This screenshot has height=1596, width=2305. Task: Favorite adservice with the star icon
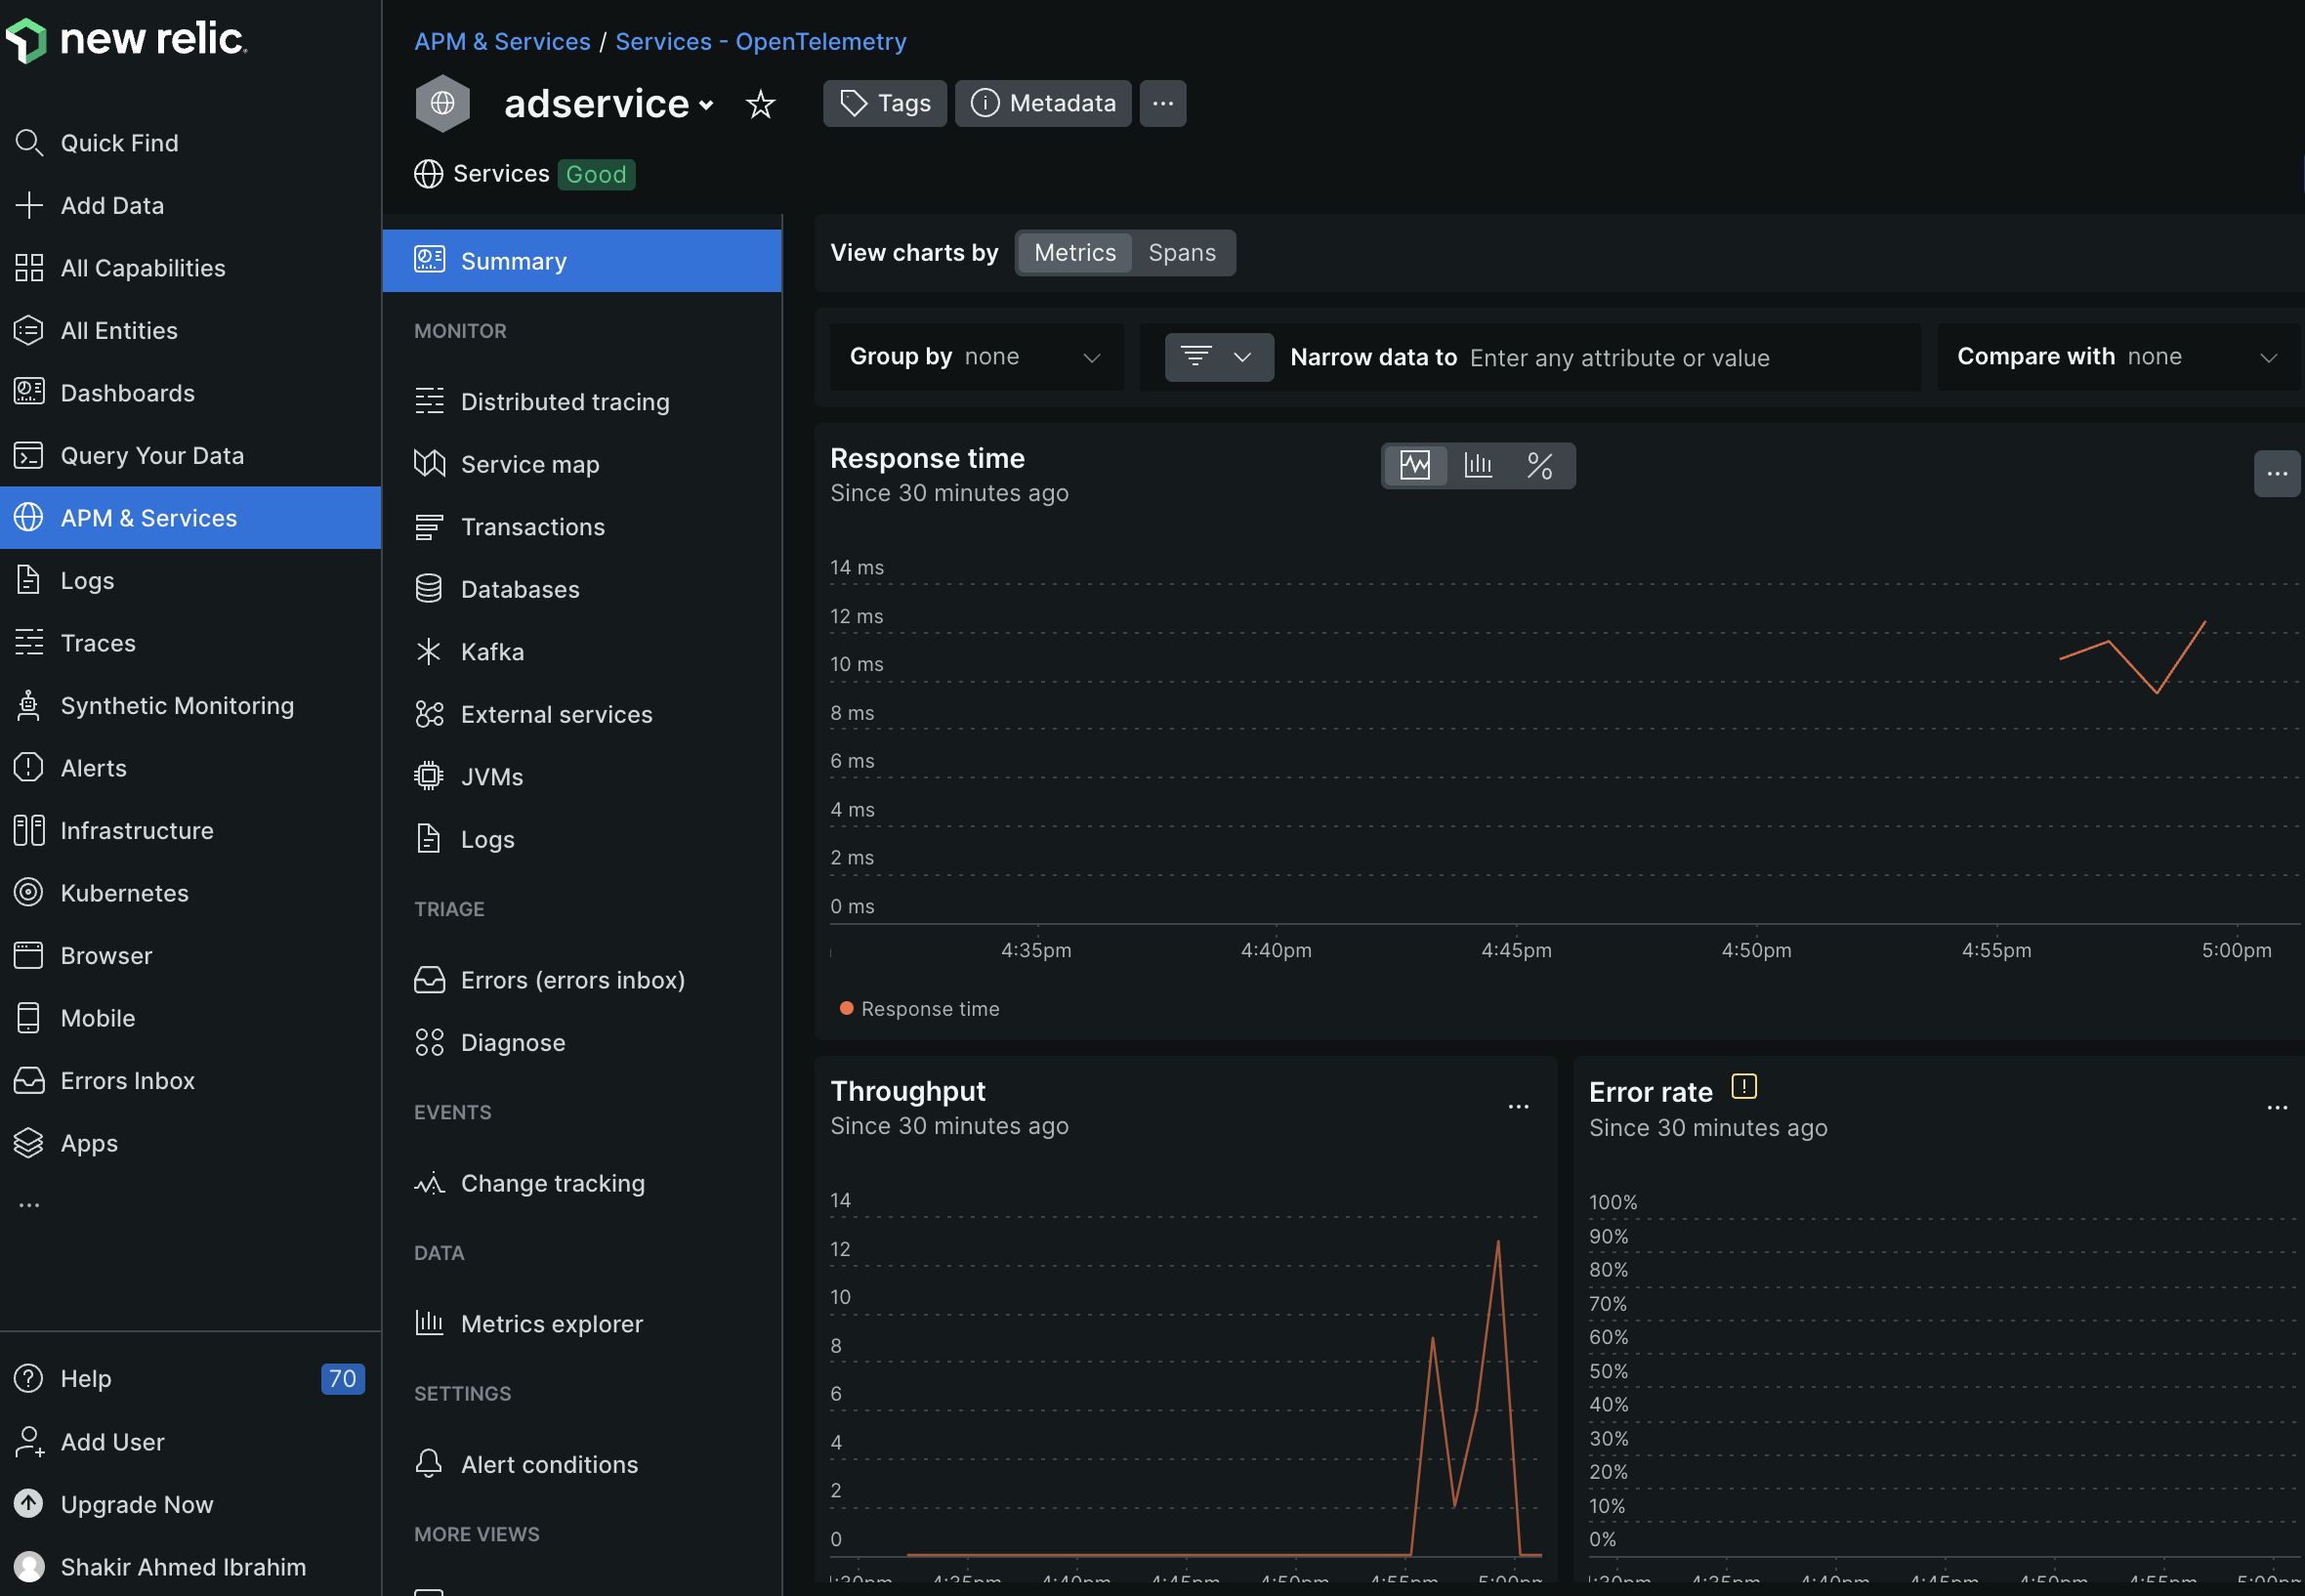coord(761,104)
